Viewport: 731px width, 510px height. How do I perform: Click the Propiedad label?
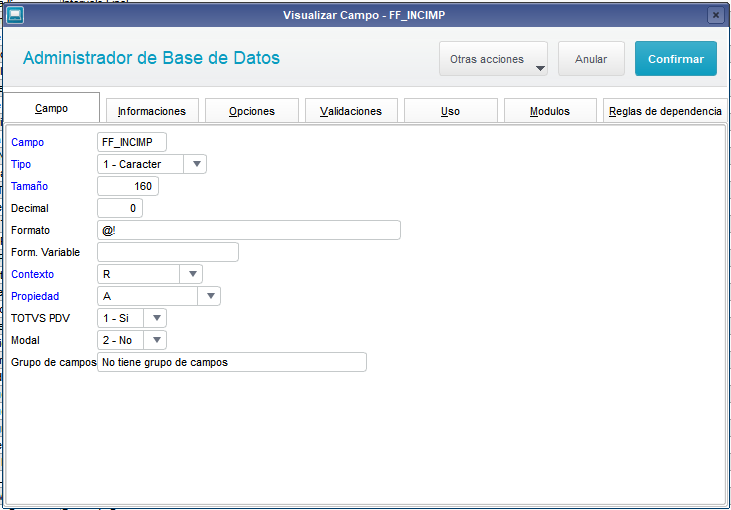click(35, 296)
